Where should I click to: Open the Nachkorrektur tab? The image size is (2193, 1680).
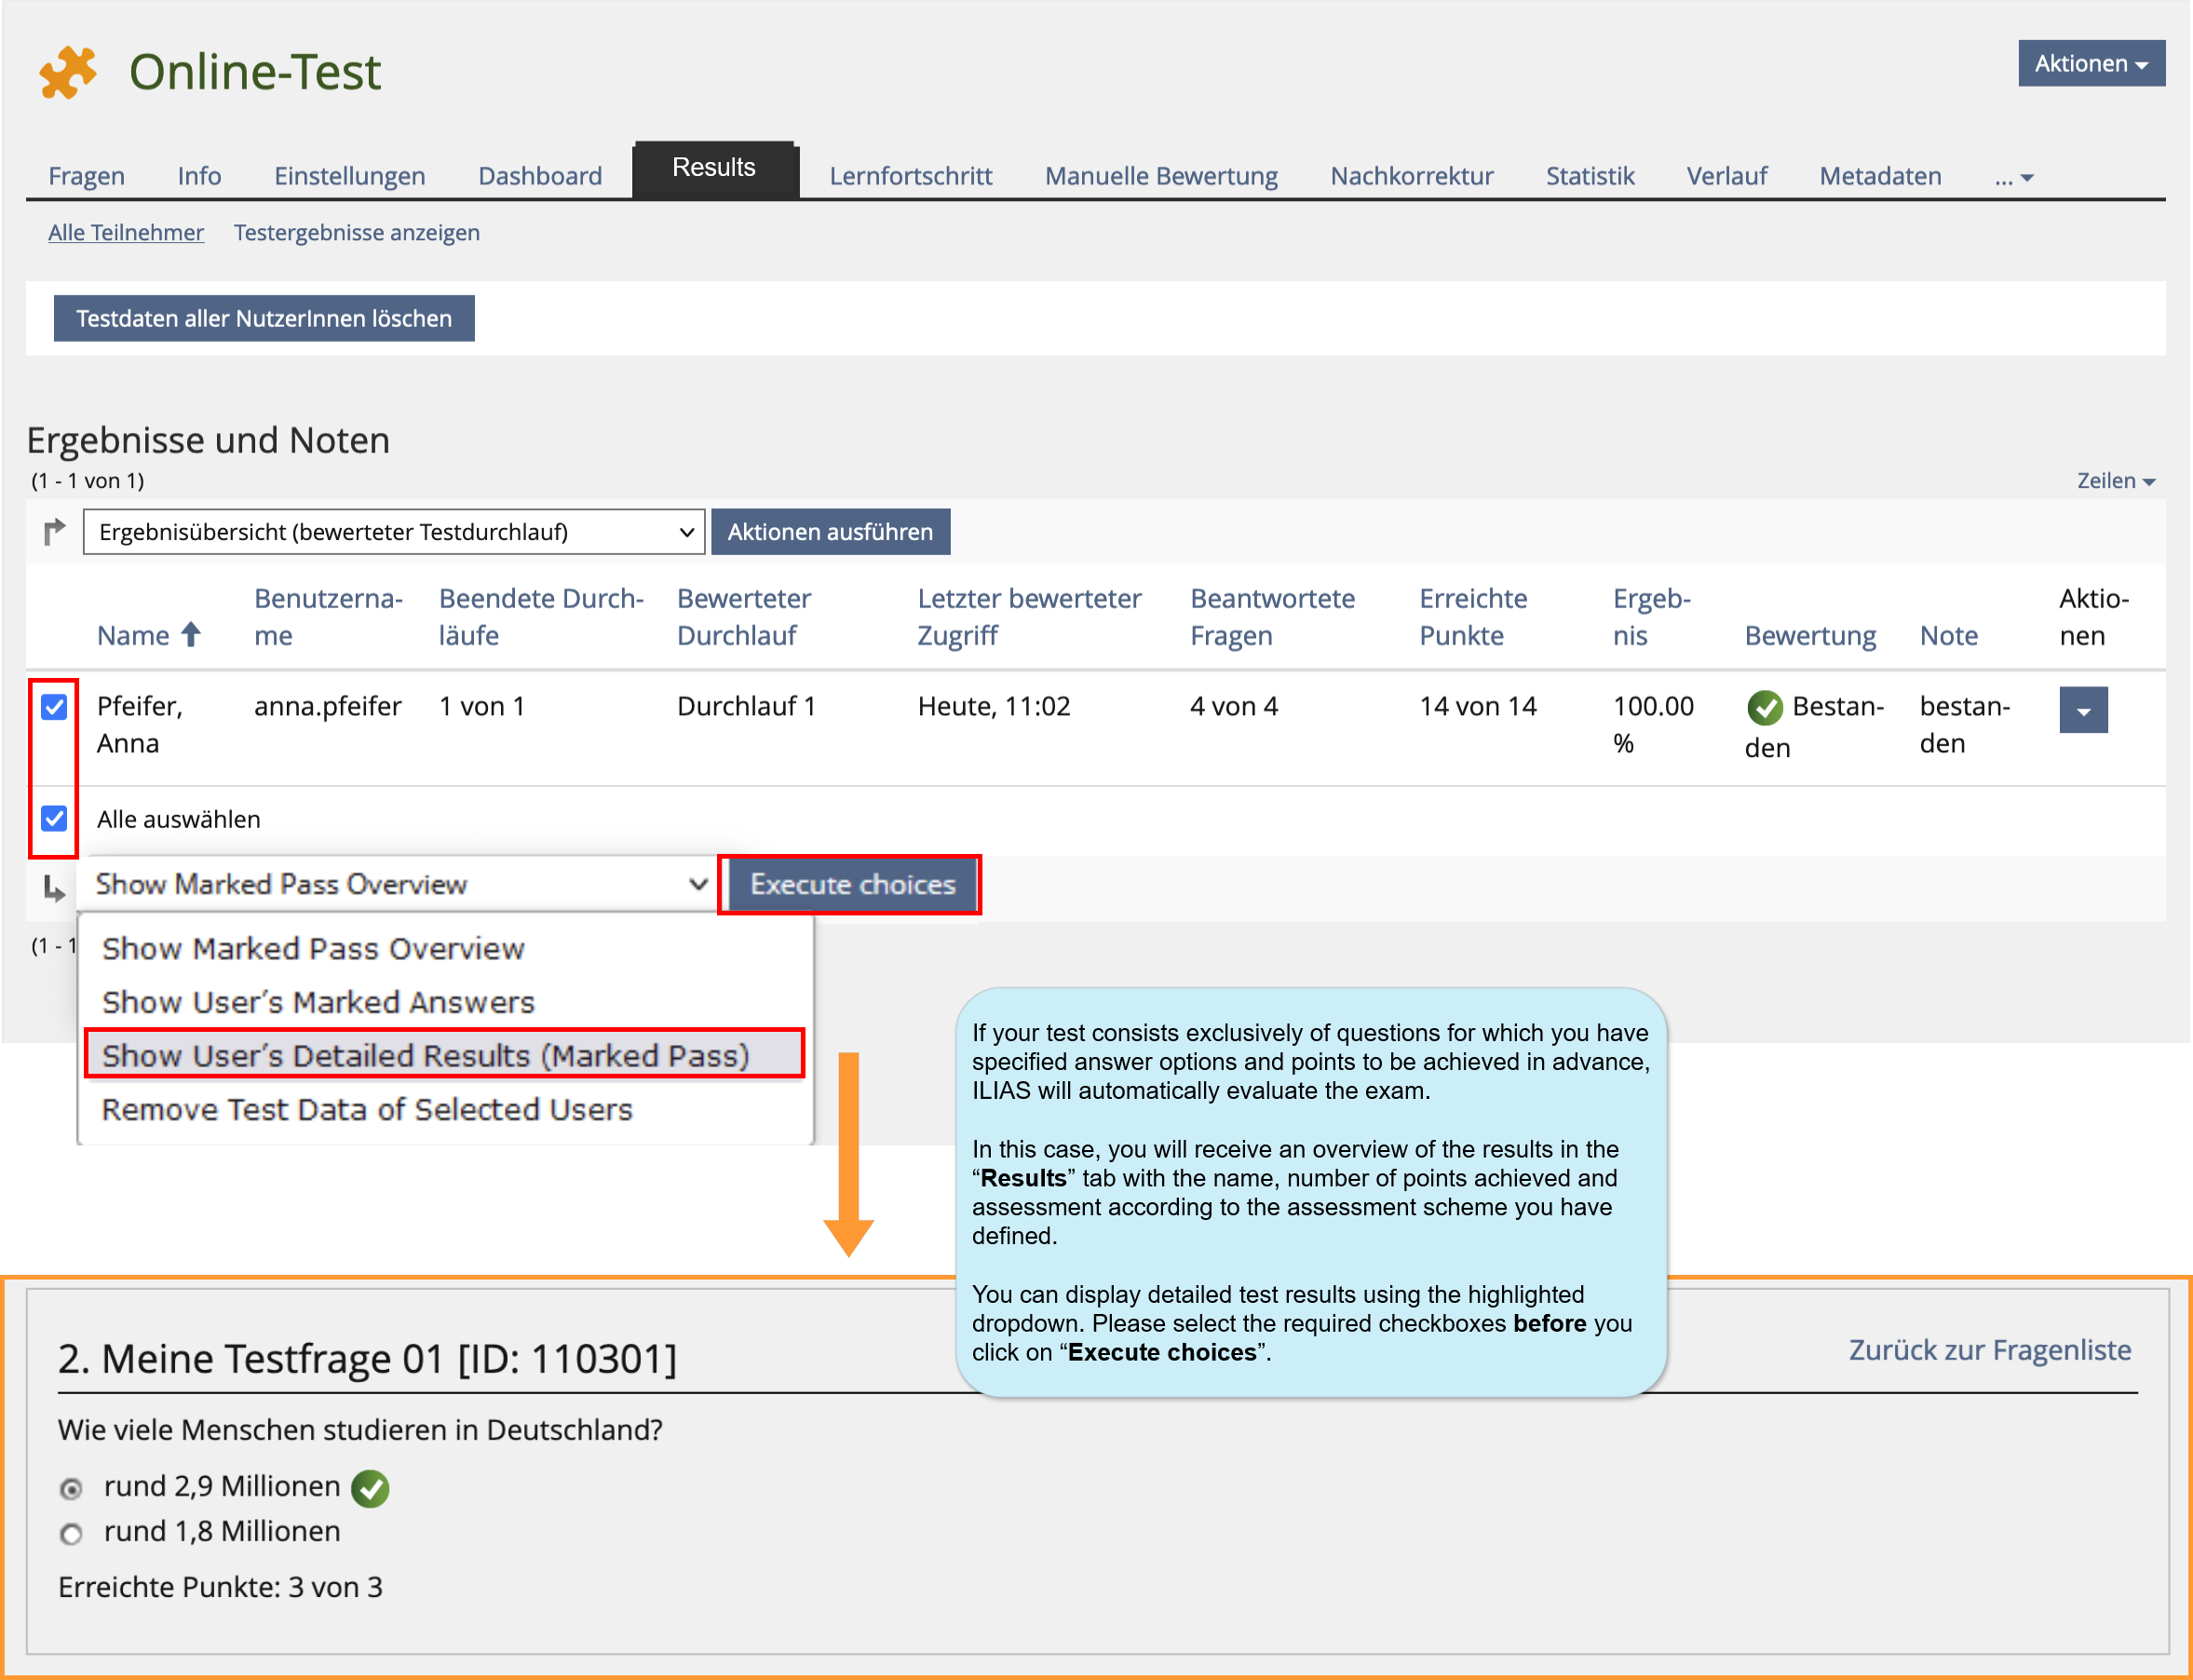click(1412, 176)
